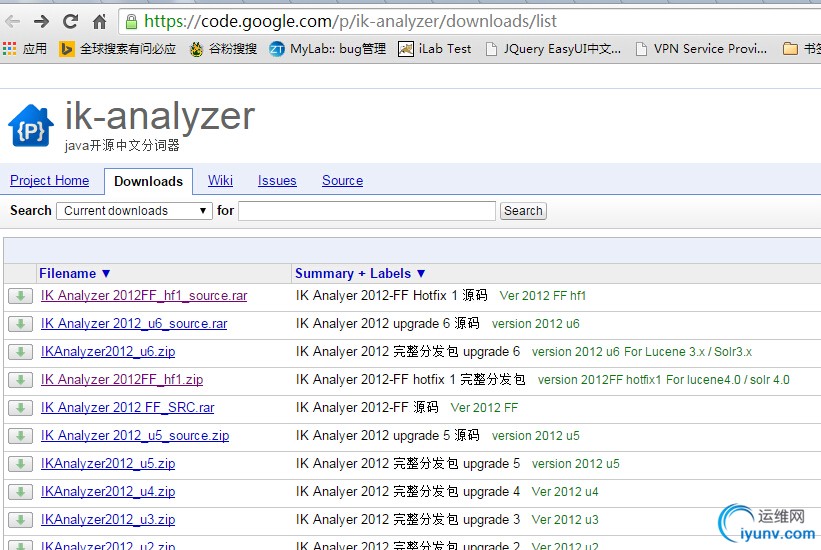Screen dimensions: 821x550
Task: Go to the Project Home tab
Action: 50,181
